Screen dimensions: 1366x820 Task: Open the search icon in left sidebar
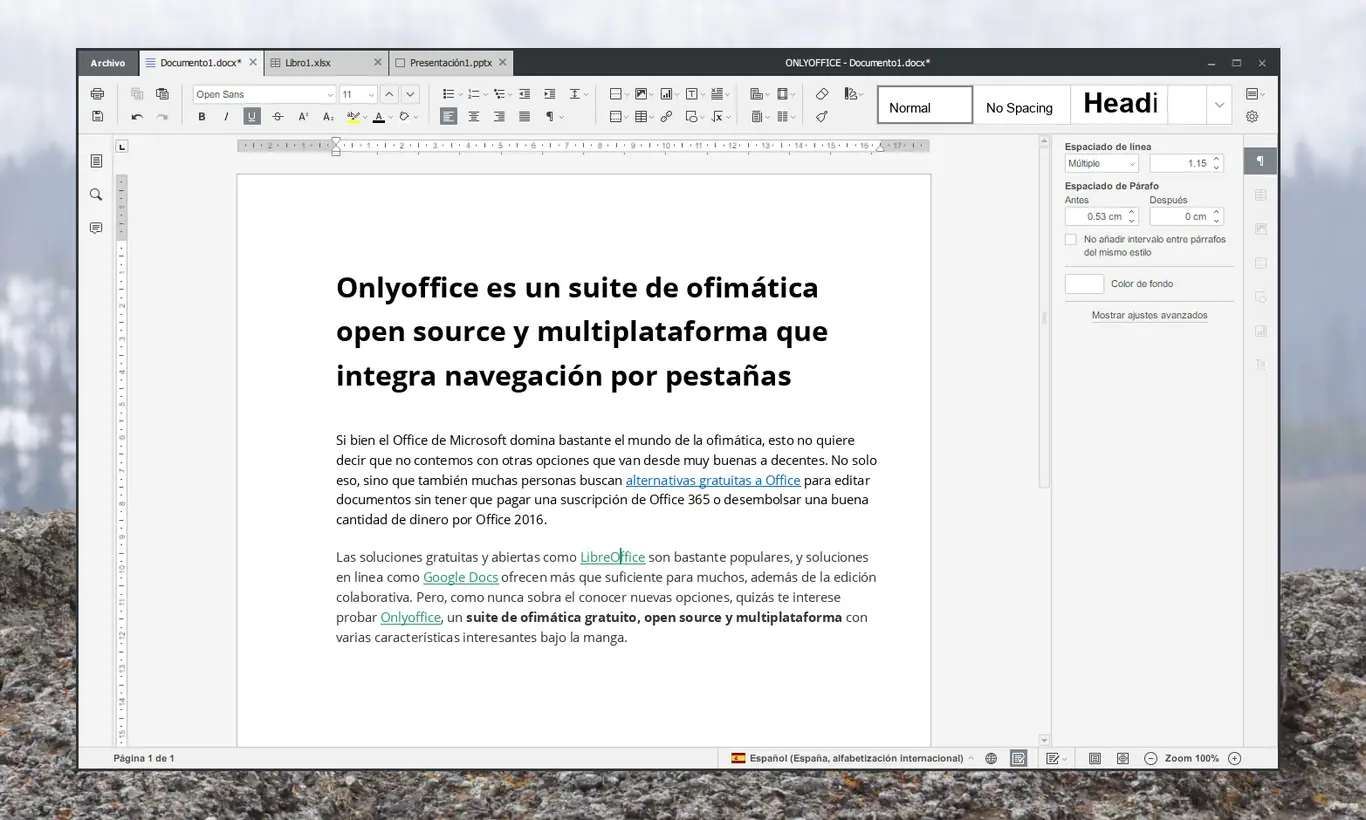[96, 195]
